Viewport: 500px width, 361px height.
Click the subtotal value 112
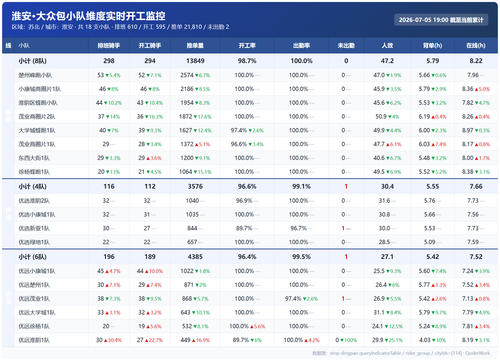click(150, 187)
